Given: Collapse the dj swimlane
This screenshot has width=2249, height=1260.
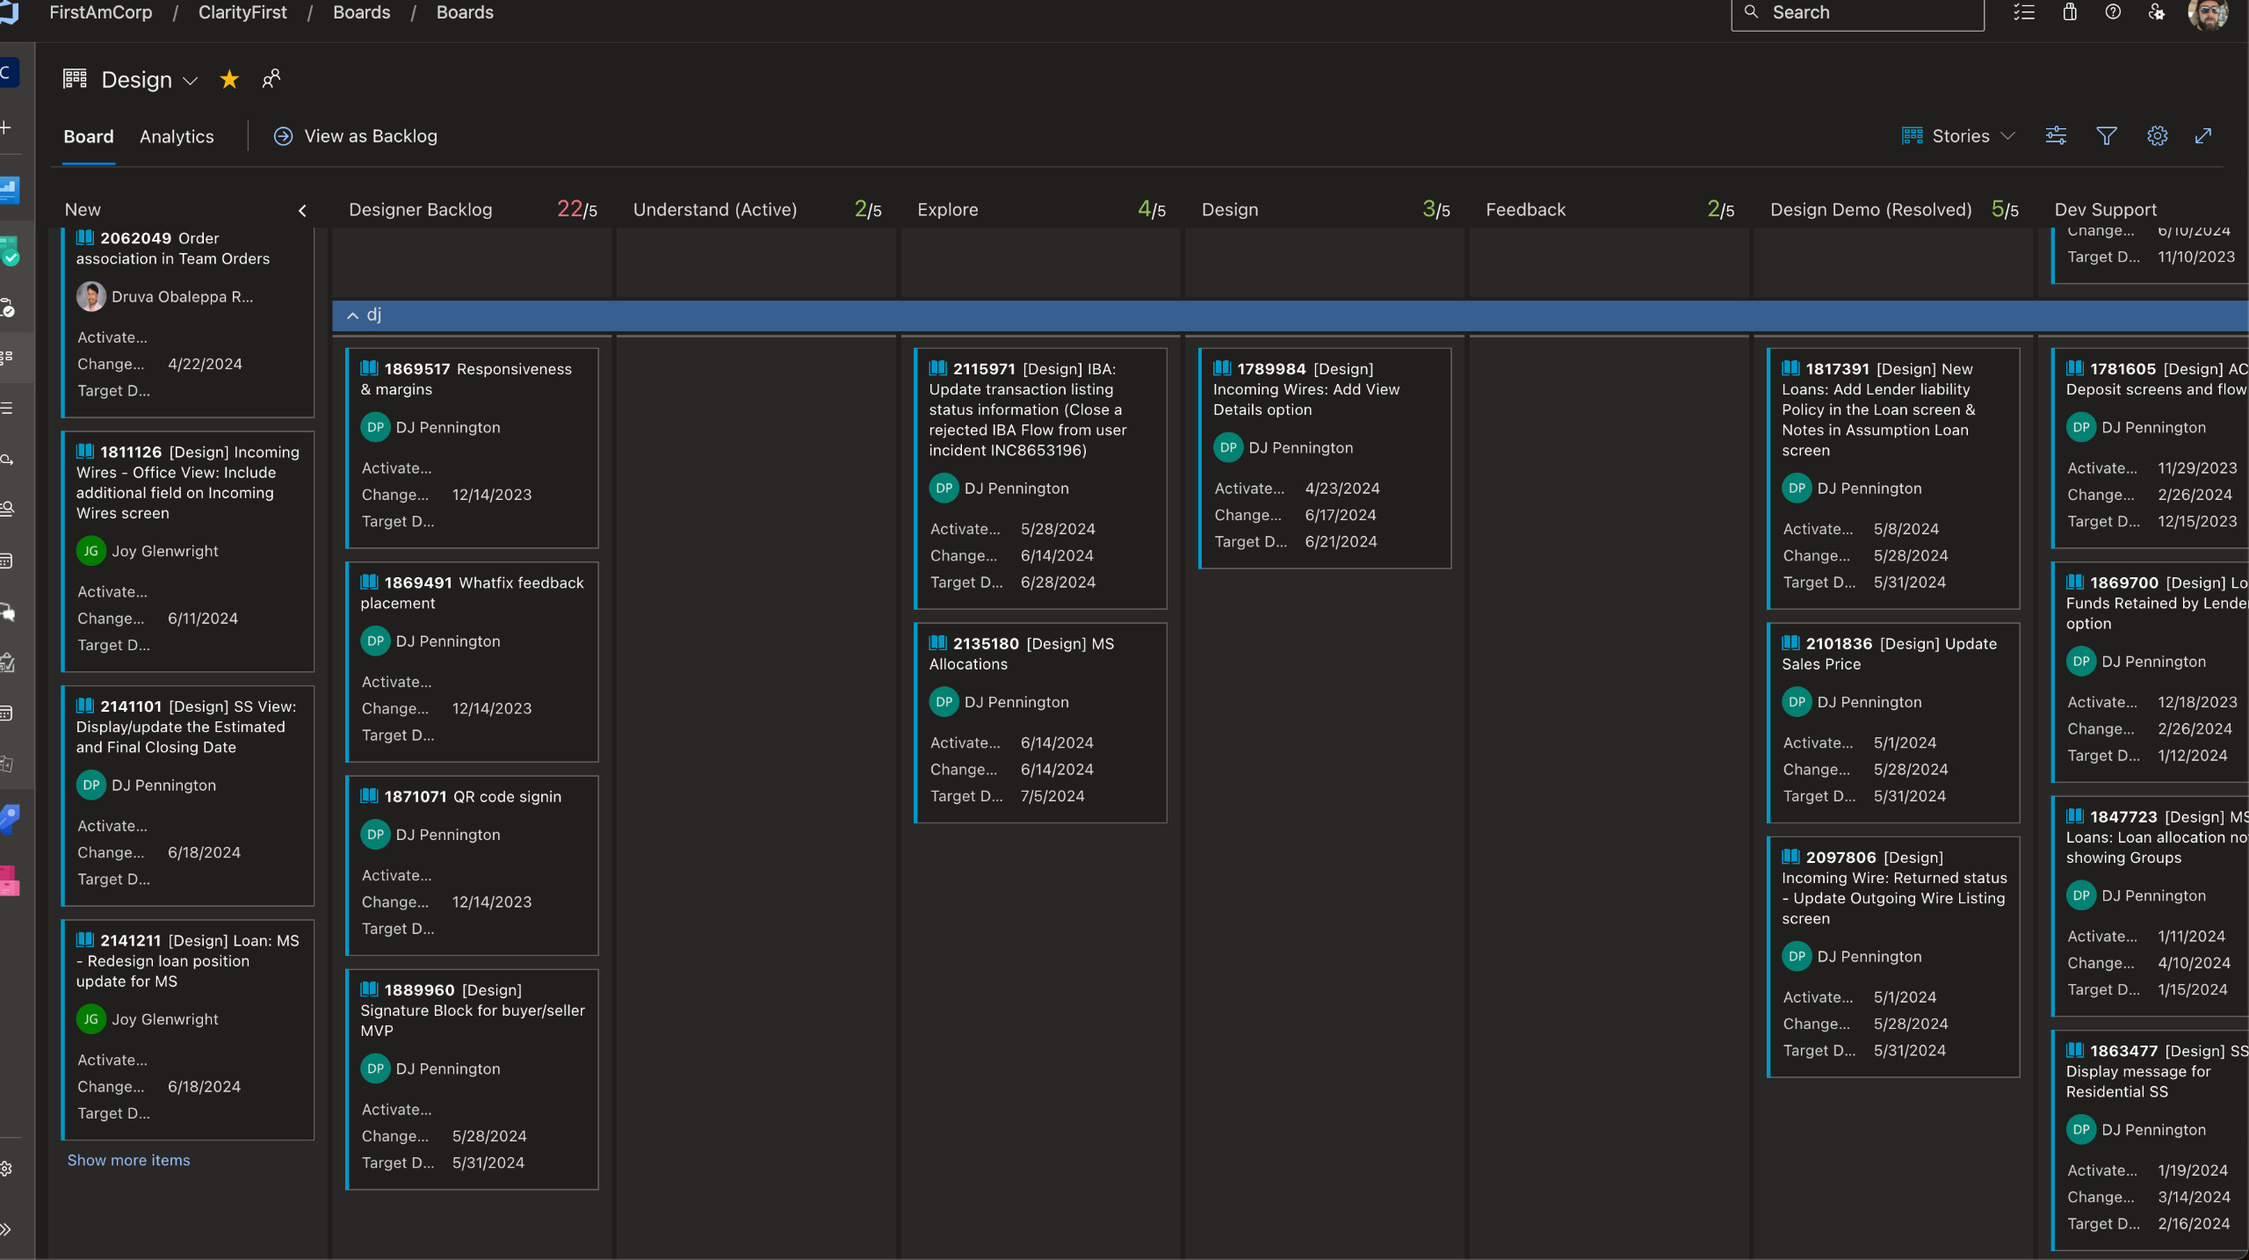Looking at the screenshot, I should pyautogui.click(x=353, y=315).
